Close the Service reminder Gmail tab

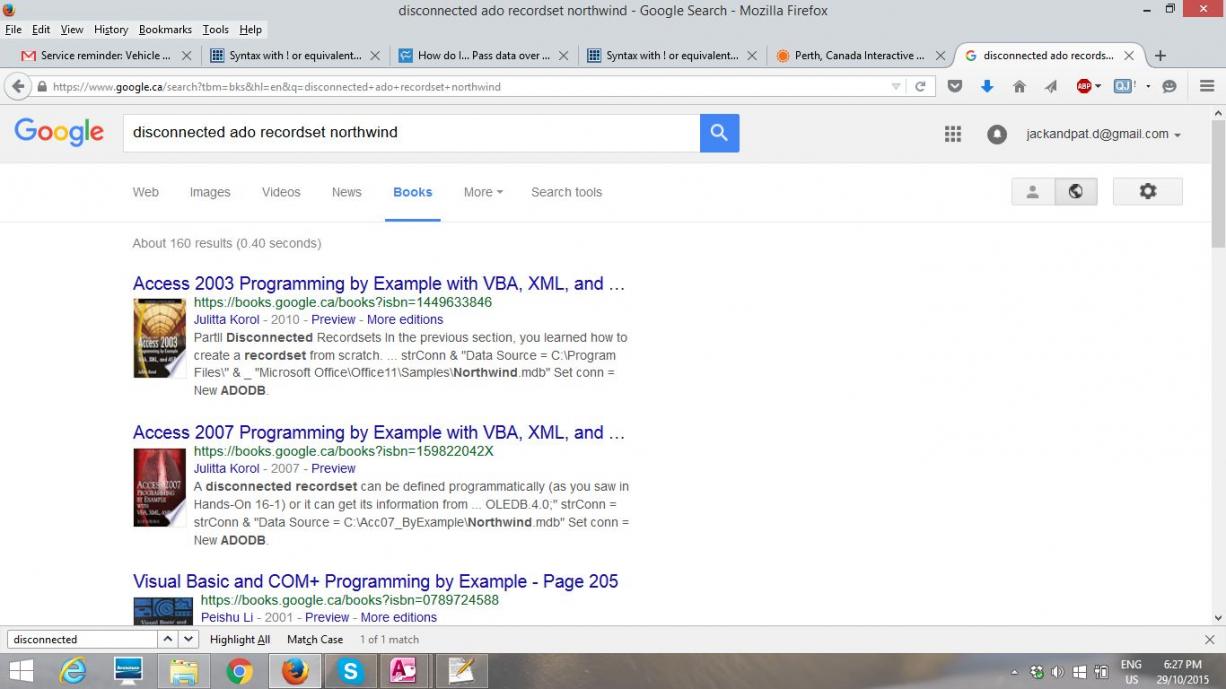coord(186,56)
